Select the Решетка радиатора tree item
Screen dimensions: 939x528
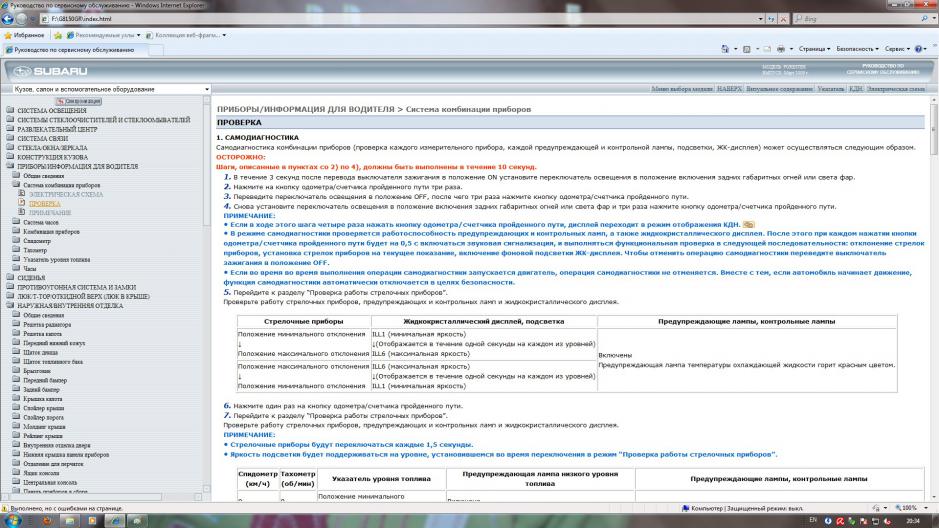pos(47,324)
